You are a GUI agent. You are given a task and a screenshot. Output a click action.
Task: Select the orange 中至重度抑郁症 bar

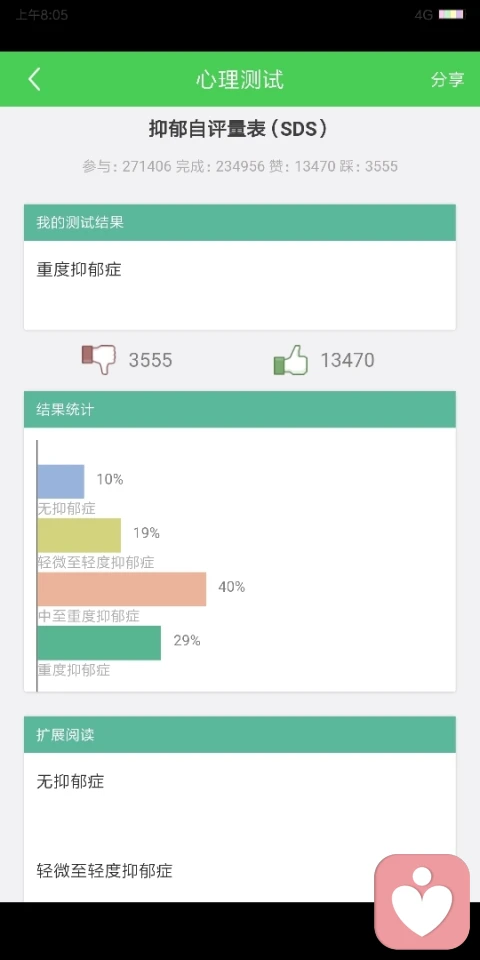coord(122,589)
